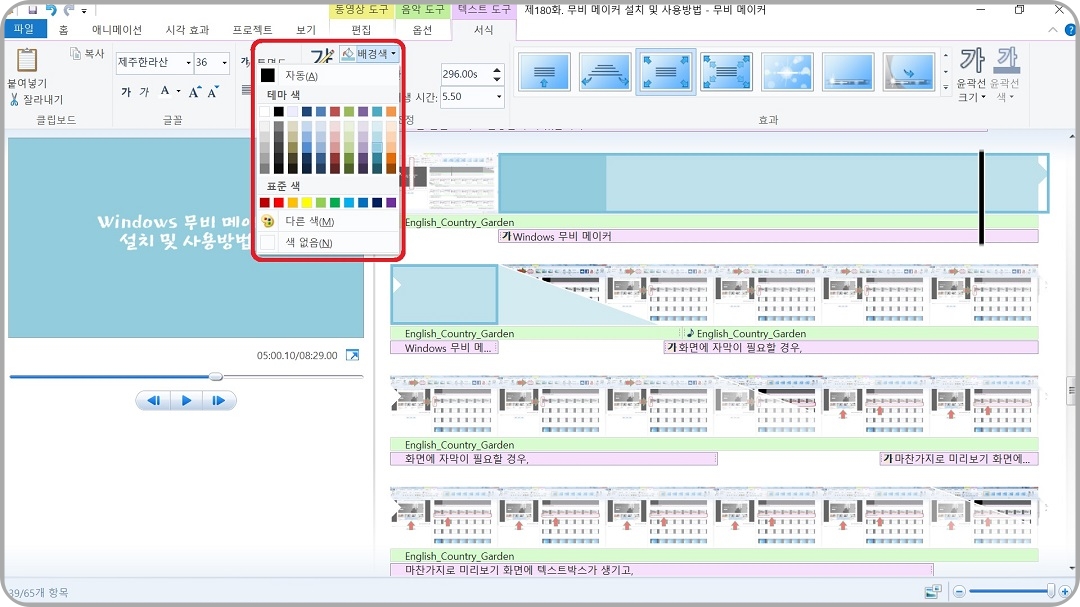1080x607 pixels.
Task: Open the Music Tools Options (옵션) tab
Action: point(422,30)
